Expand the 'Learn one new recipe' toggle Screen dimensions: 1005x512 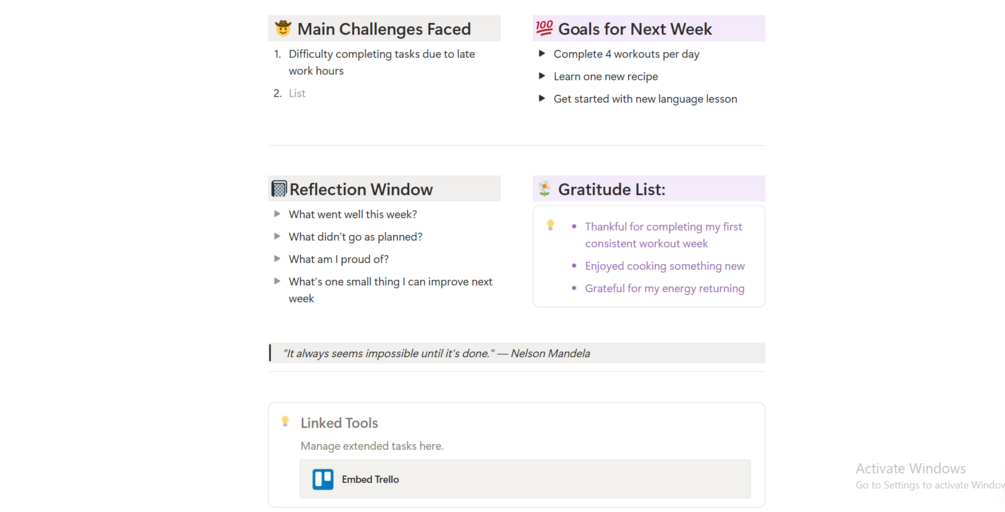pyautogui.click(x=542, y=76)
